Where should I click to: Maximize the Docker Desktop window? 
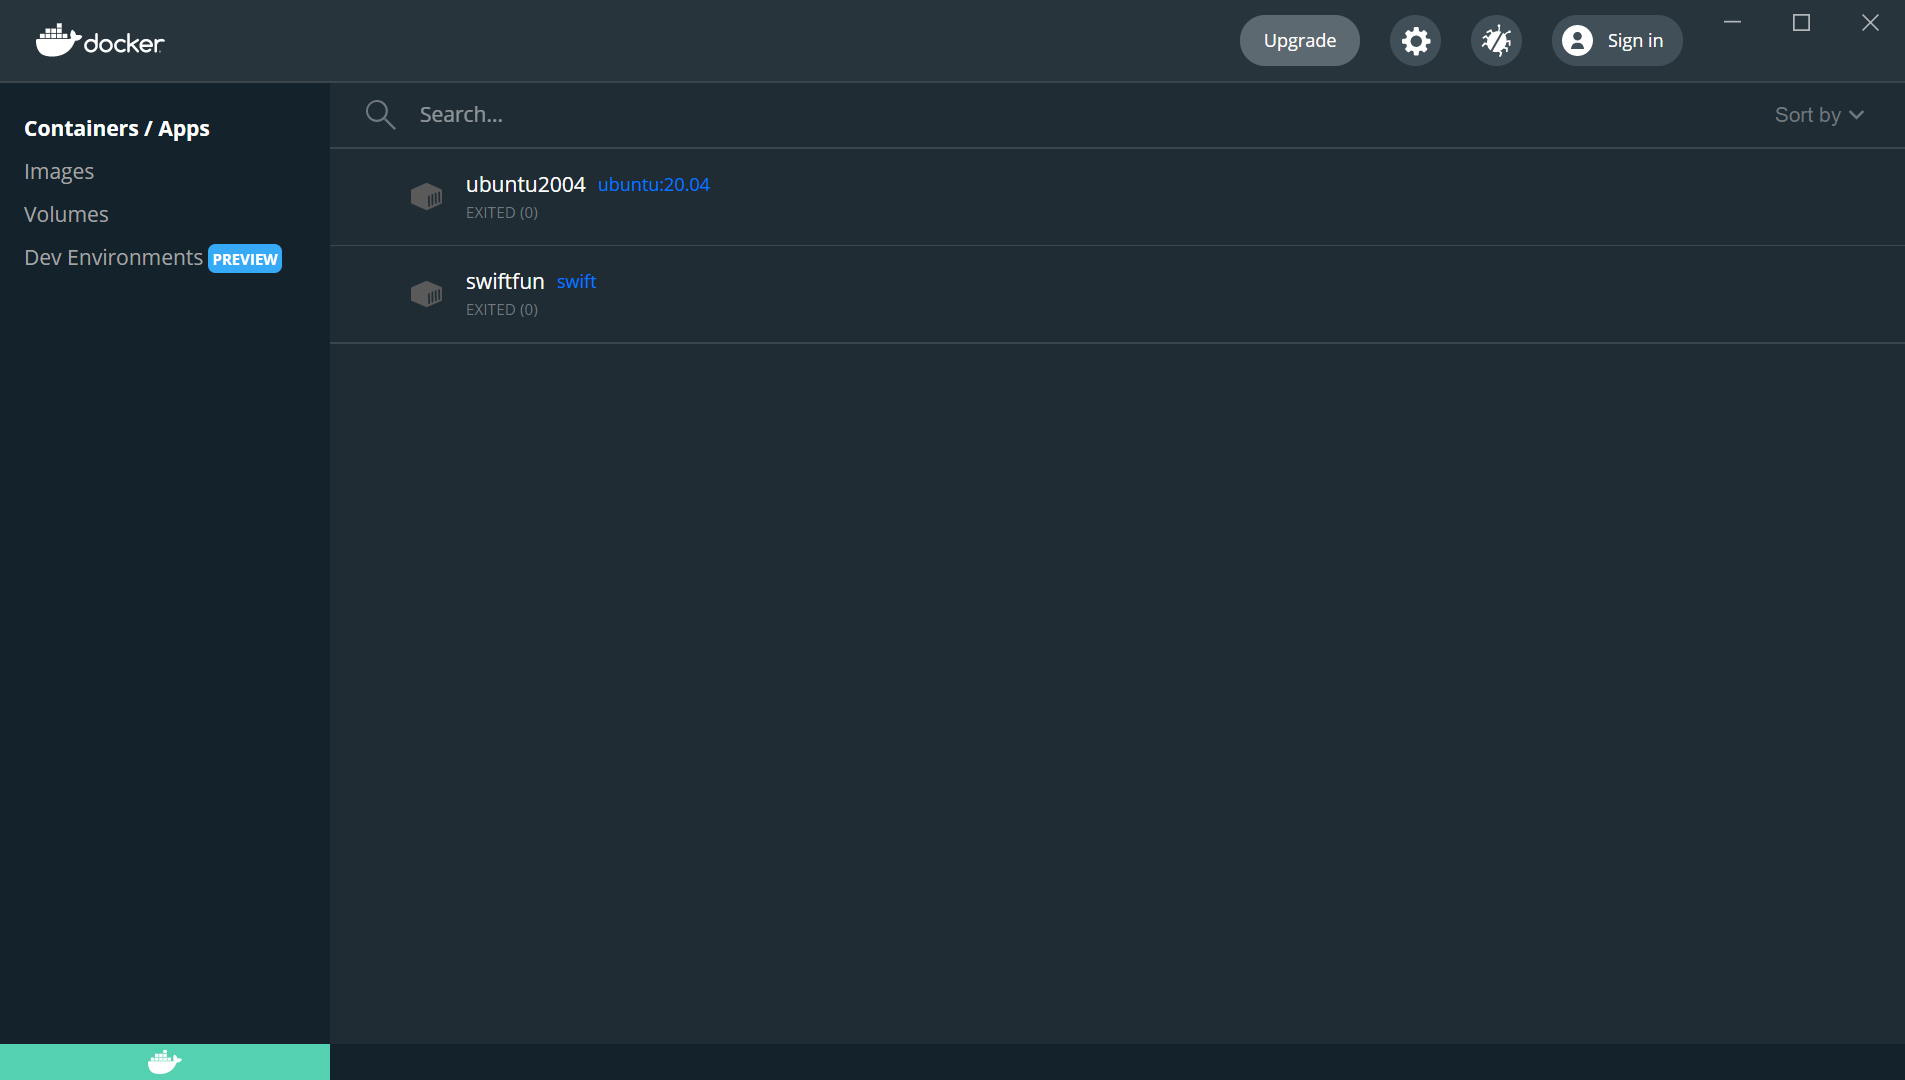coord(1801,22)
